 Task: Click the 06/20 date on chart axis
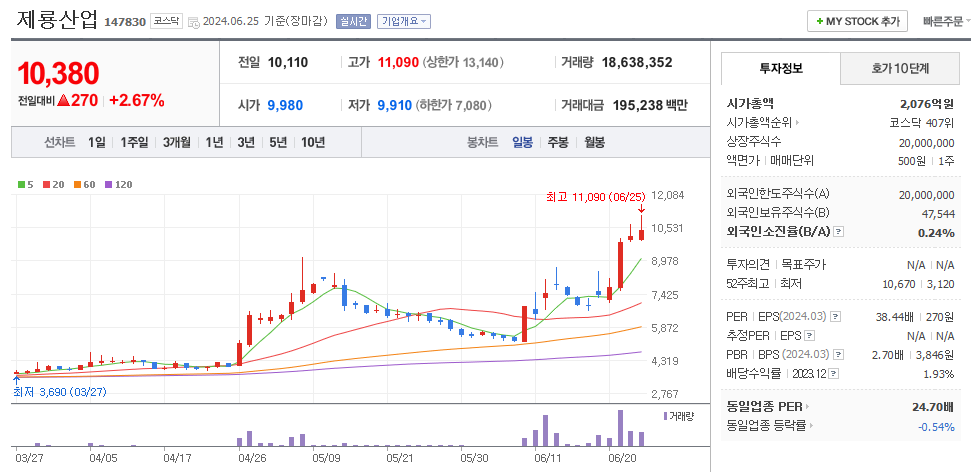pyautogui.click(x=622, y=458)
